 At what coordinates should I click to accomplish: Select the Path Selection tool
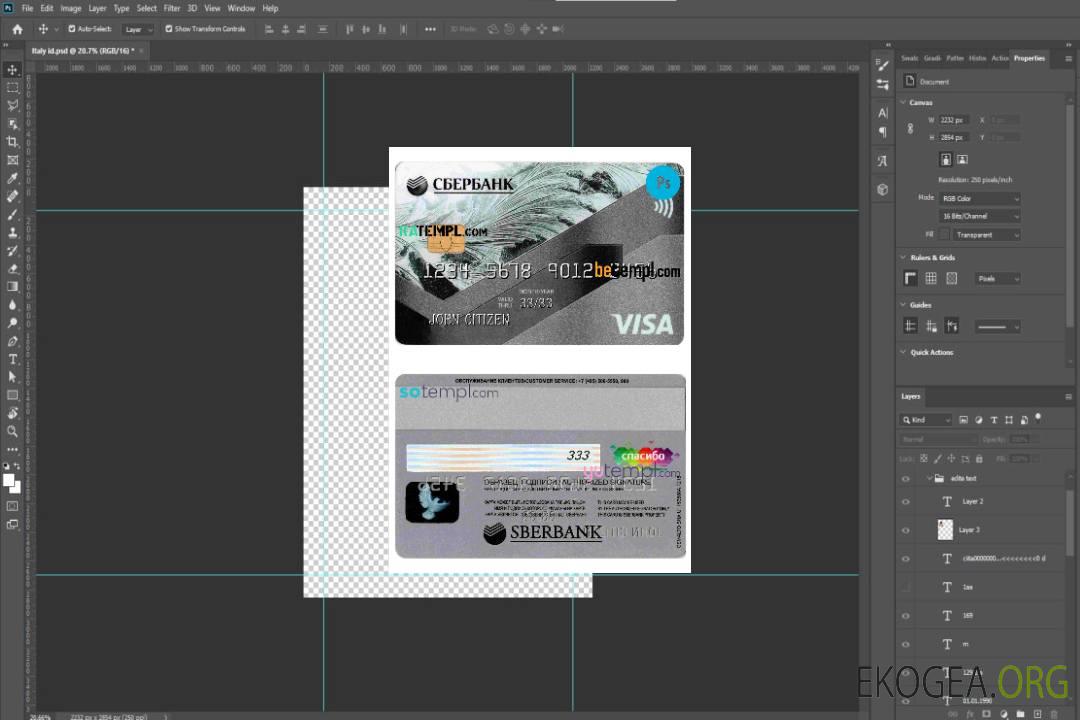[12, 377]
